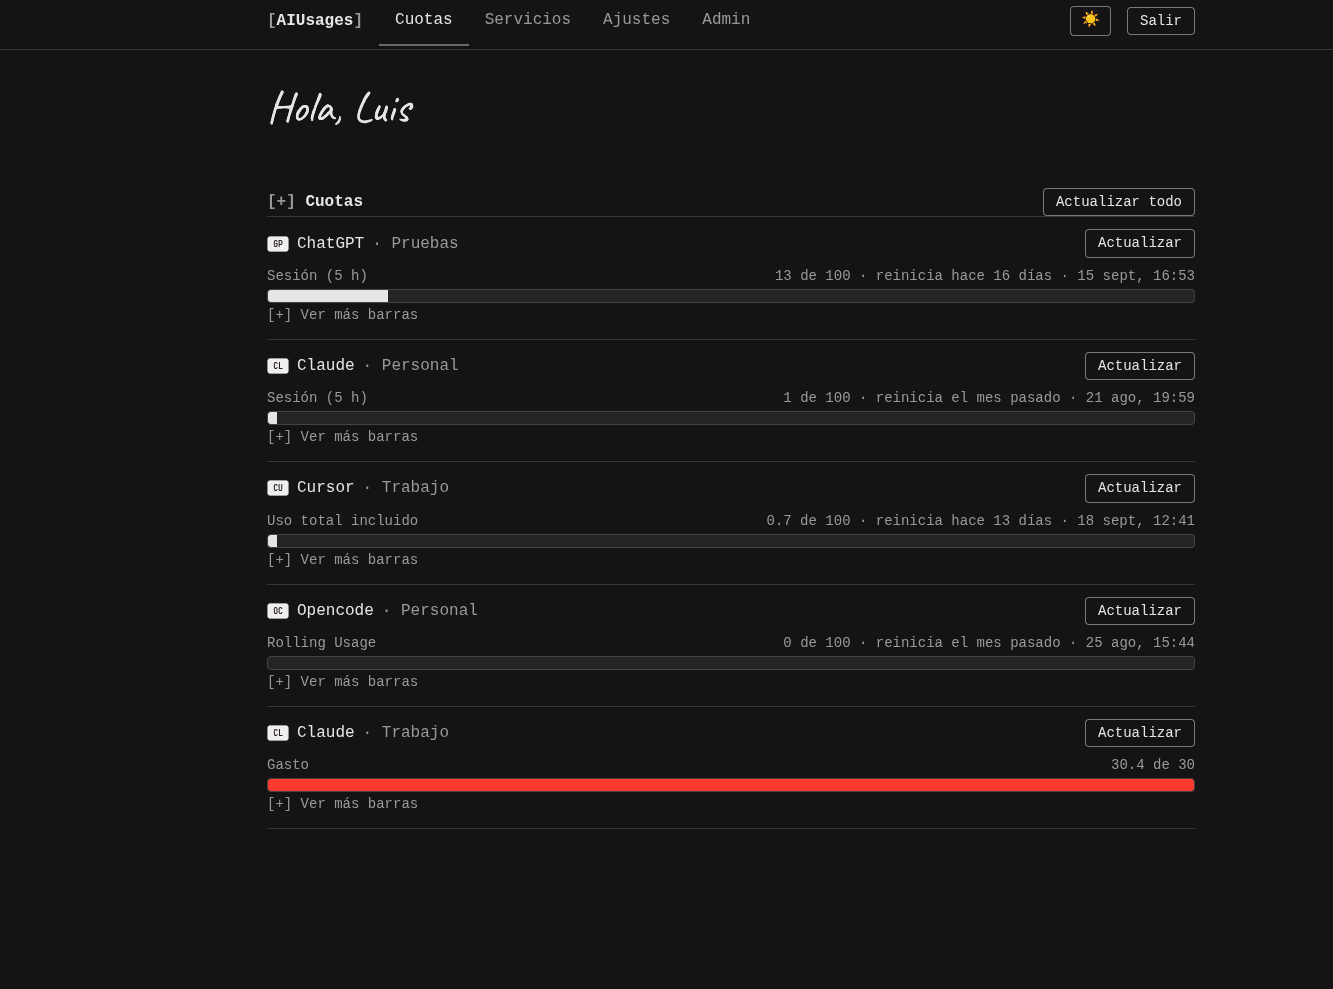Click the red Gasto progress bar
Viewport: 1333px width, 989px height.
point(731,785)
